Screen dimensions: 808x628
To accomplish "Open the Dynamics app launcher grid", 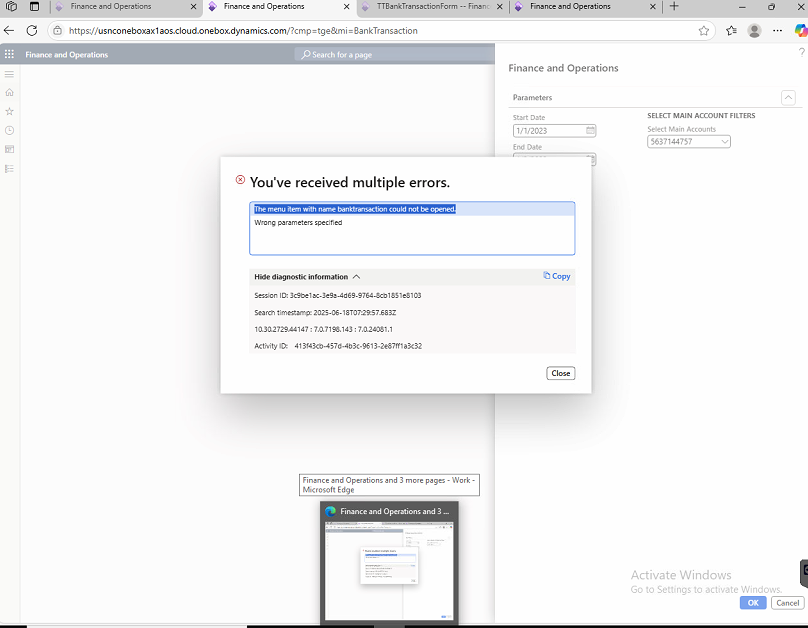I will click(x=9, y=54).
